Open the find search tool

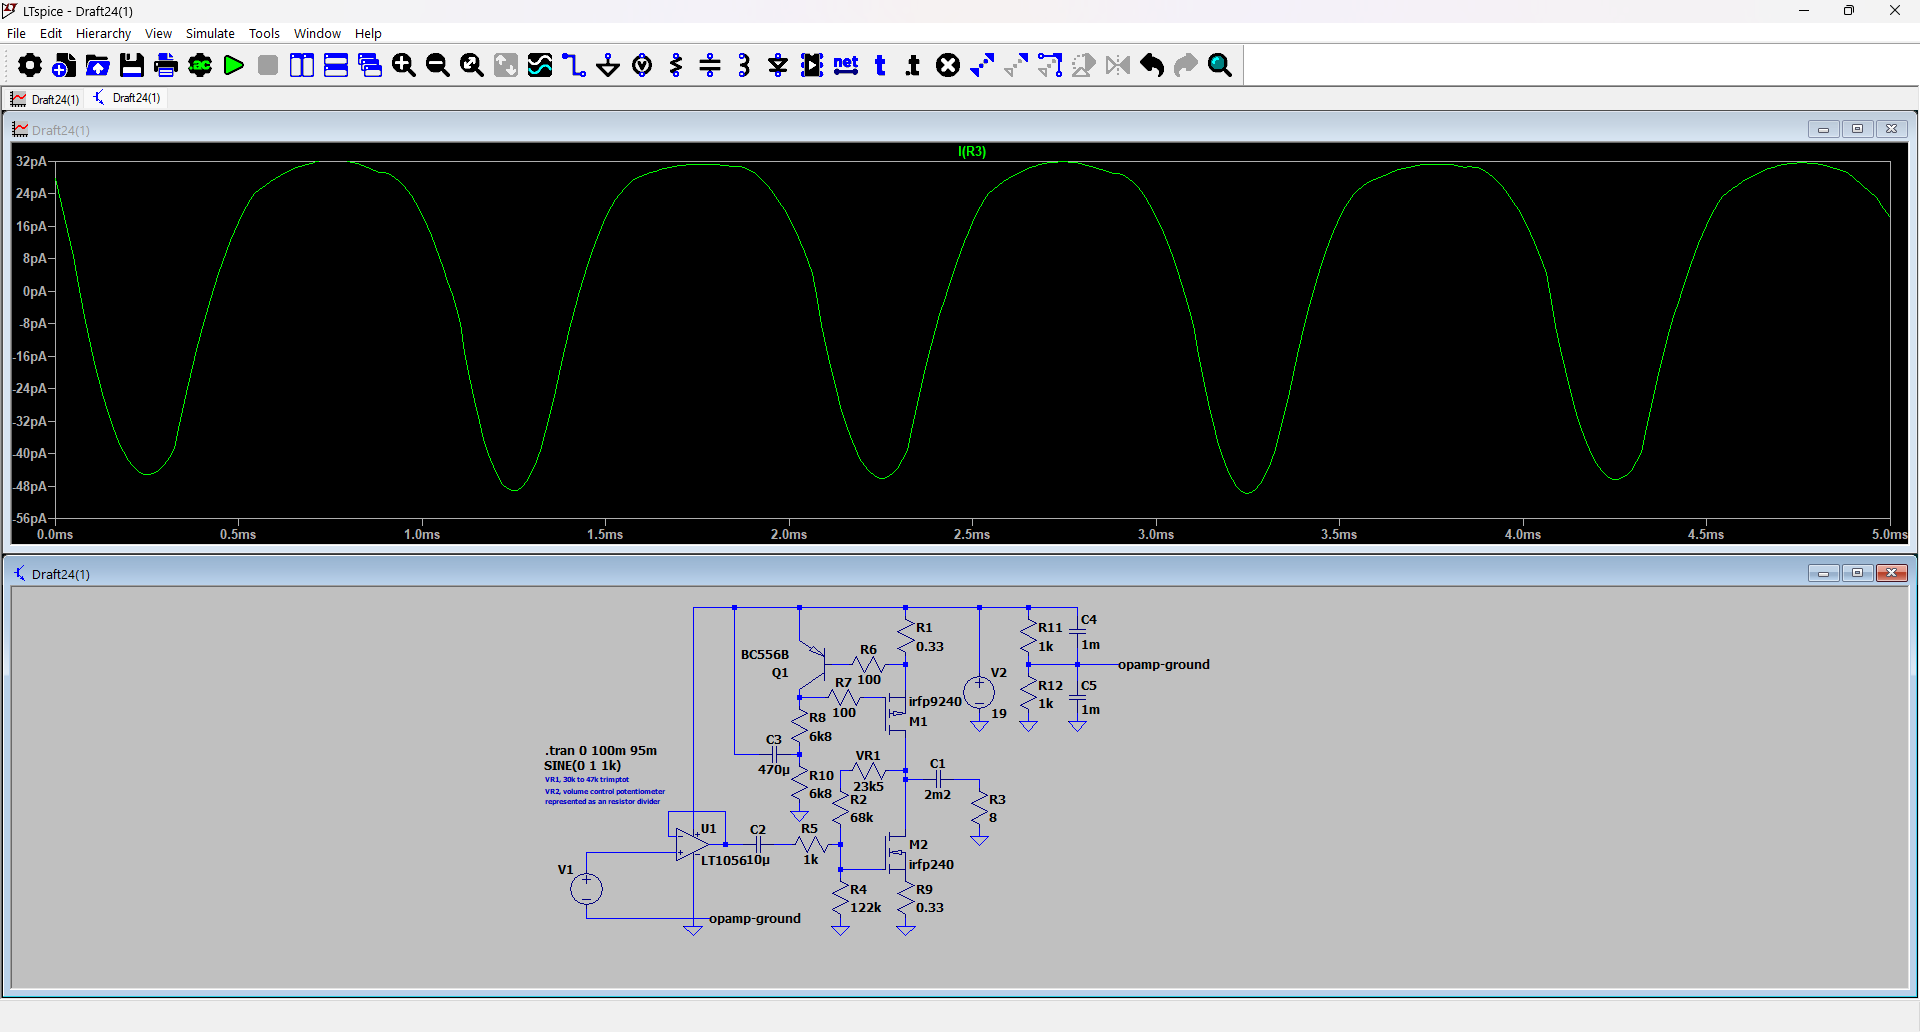point(1220,66)
